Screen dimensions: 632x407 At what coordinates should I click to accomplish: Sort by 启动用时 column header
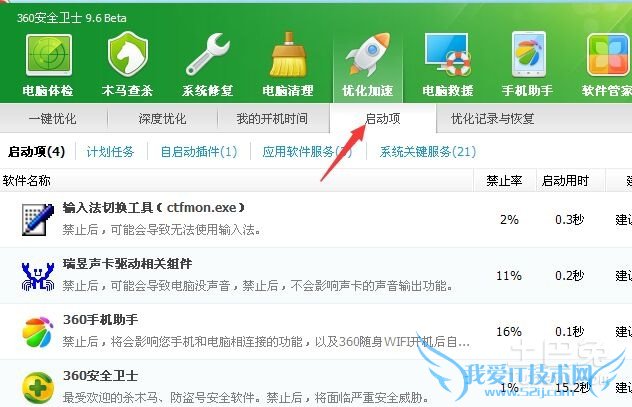[565, 181]
